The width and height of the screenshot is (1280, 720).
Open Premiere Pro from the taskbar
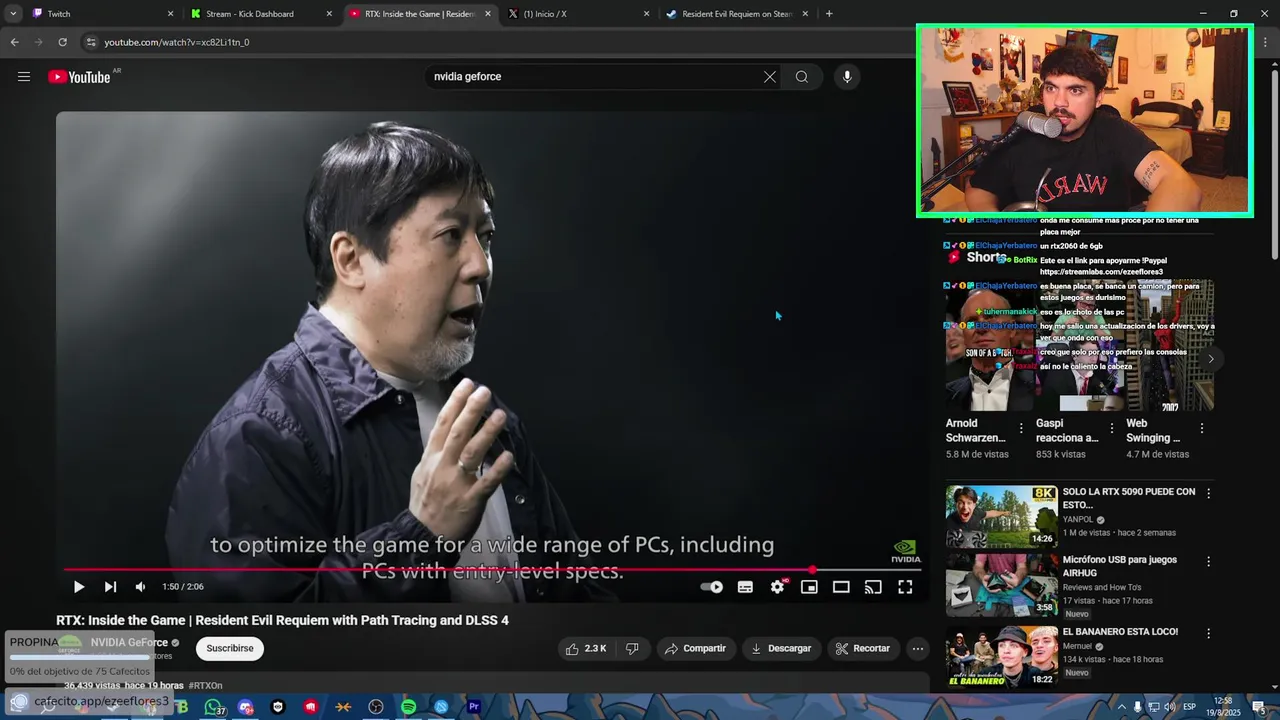point(474,707)
